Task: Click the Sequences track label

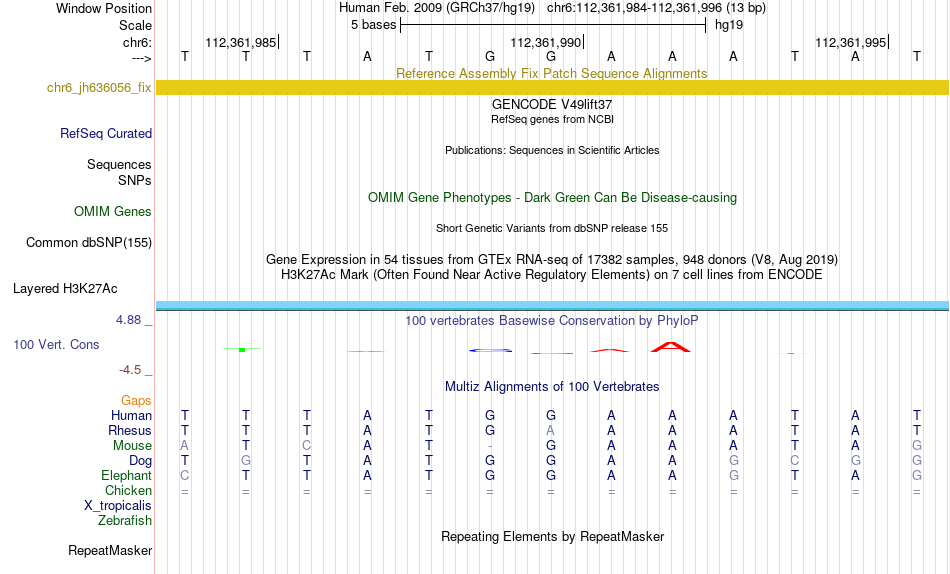Action: (x=119, y=164)
